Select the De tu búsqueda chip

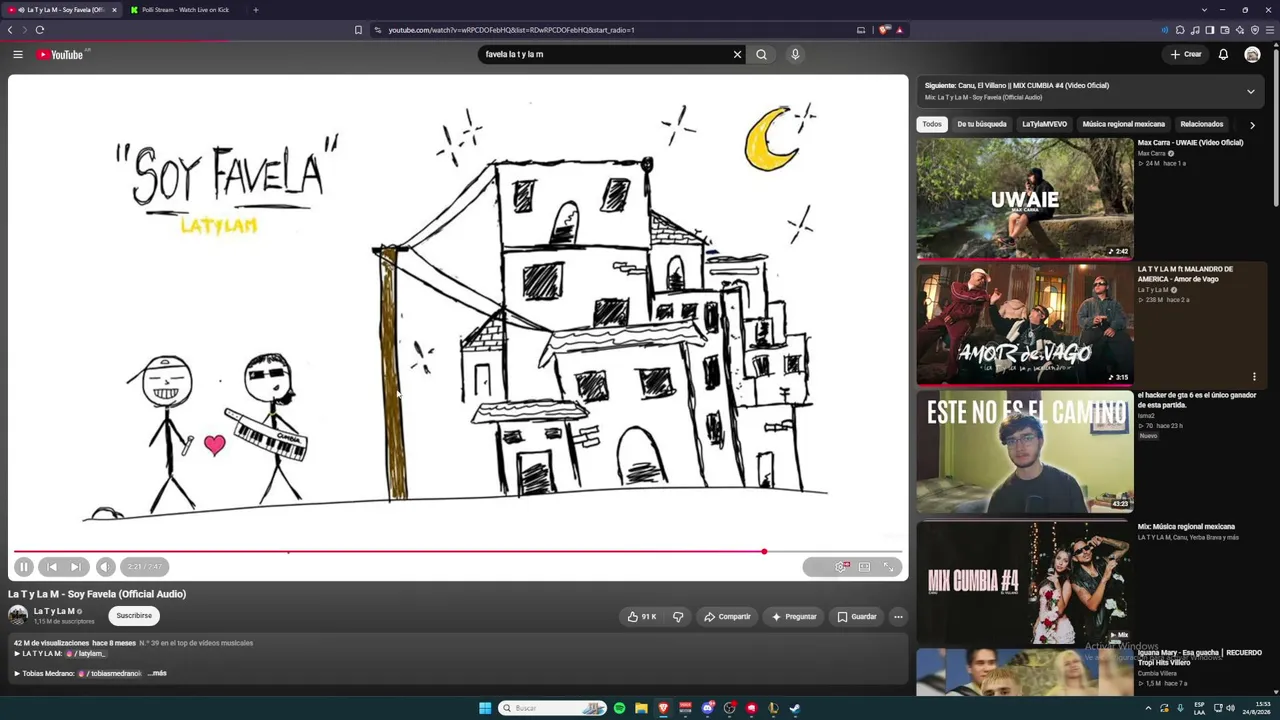tap(982, 124)
